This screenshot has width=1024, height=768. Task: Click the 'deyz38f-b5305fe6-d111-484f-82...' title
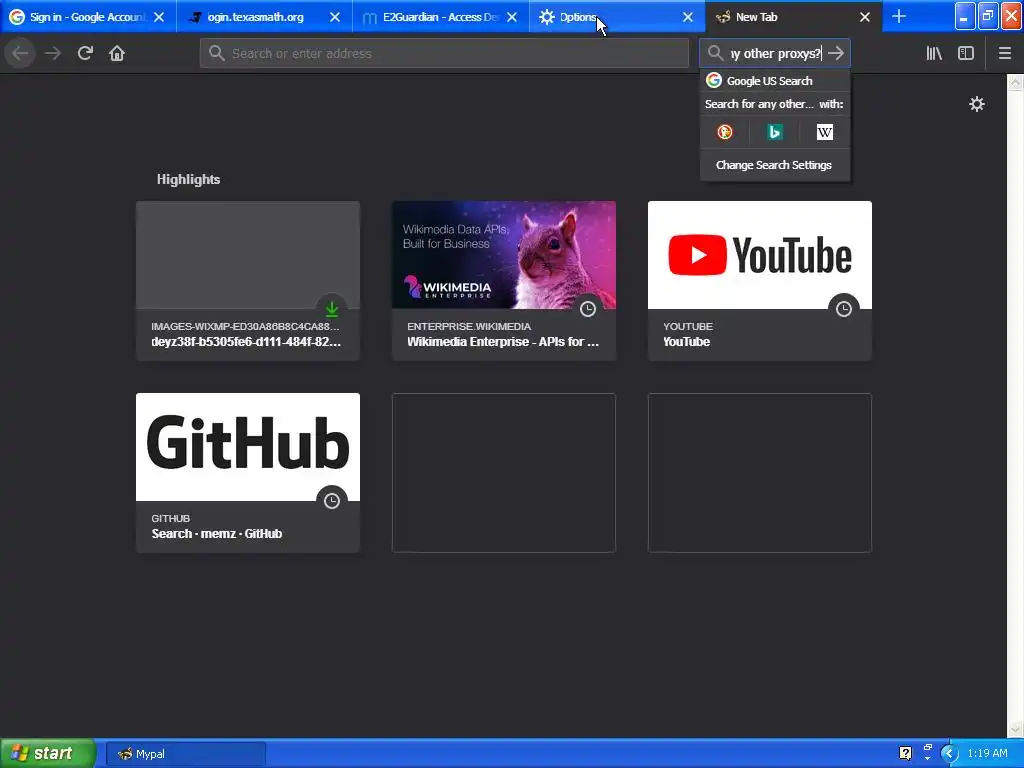[246, 342]
